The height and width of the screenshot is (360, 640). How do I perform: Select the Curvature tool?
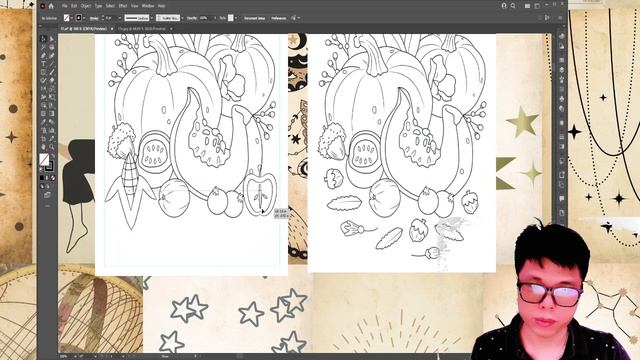click(x=51, y=55)
